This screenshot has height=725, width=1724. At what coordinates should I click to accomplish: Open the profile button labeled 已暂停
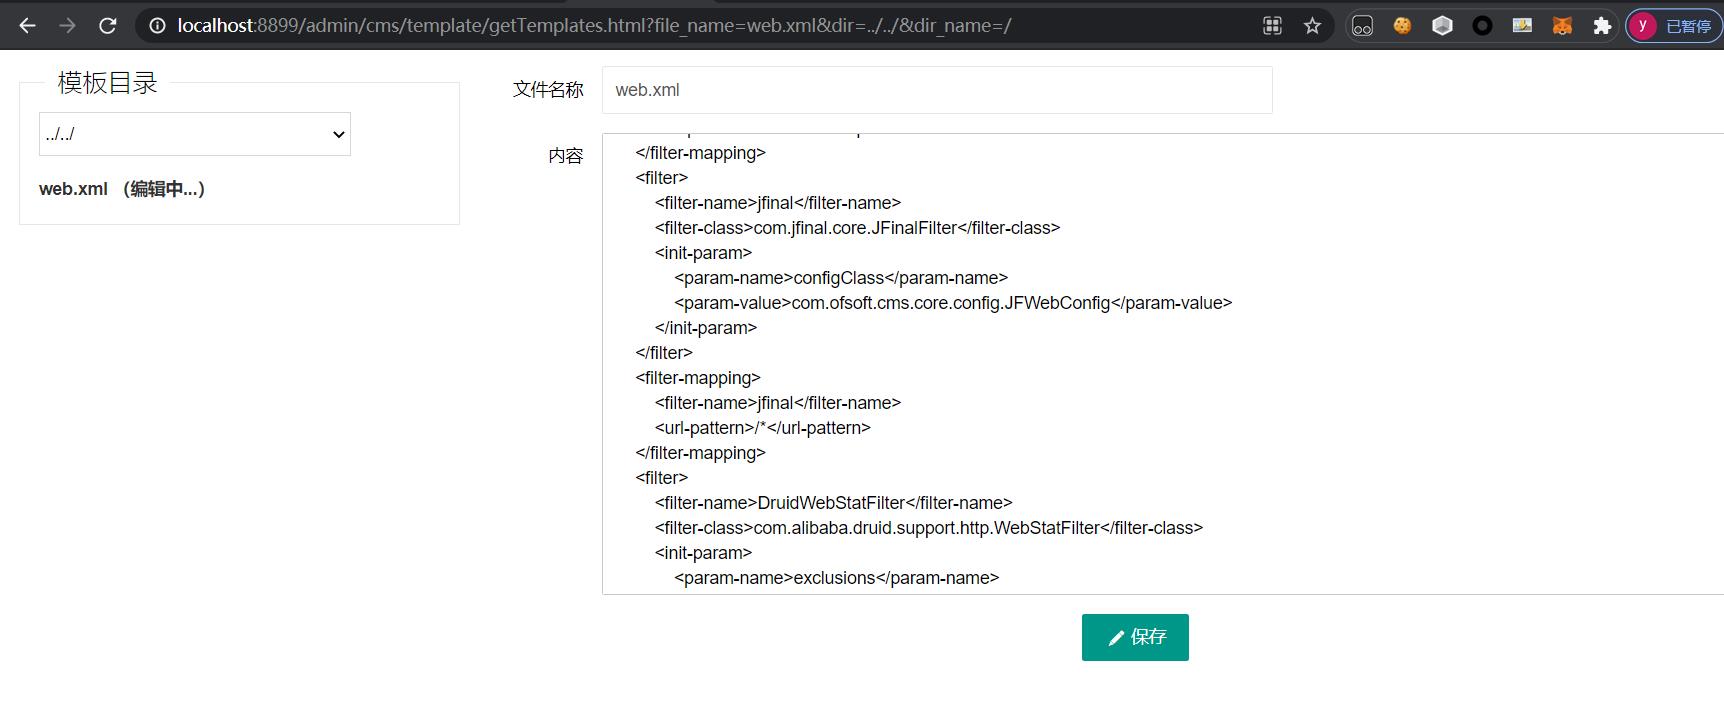click(1672, 26)
